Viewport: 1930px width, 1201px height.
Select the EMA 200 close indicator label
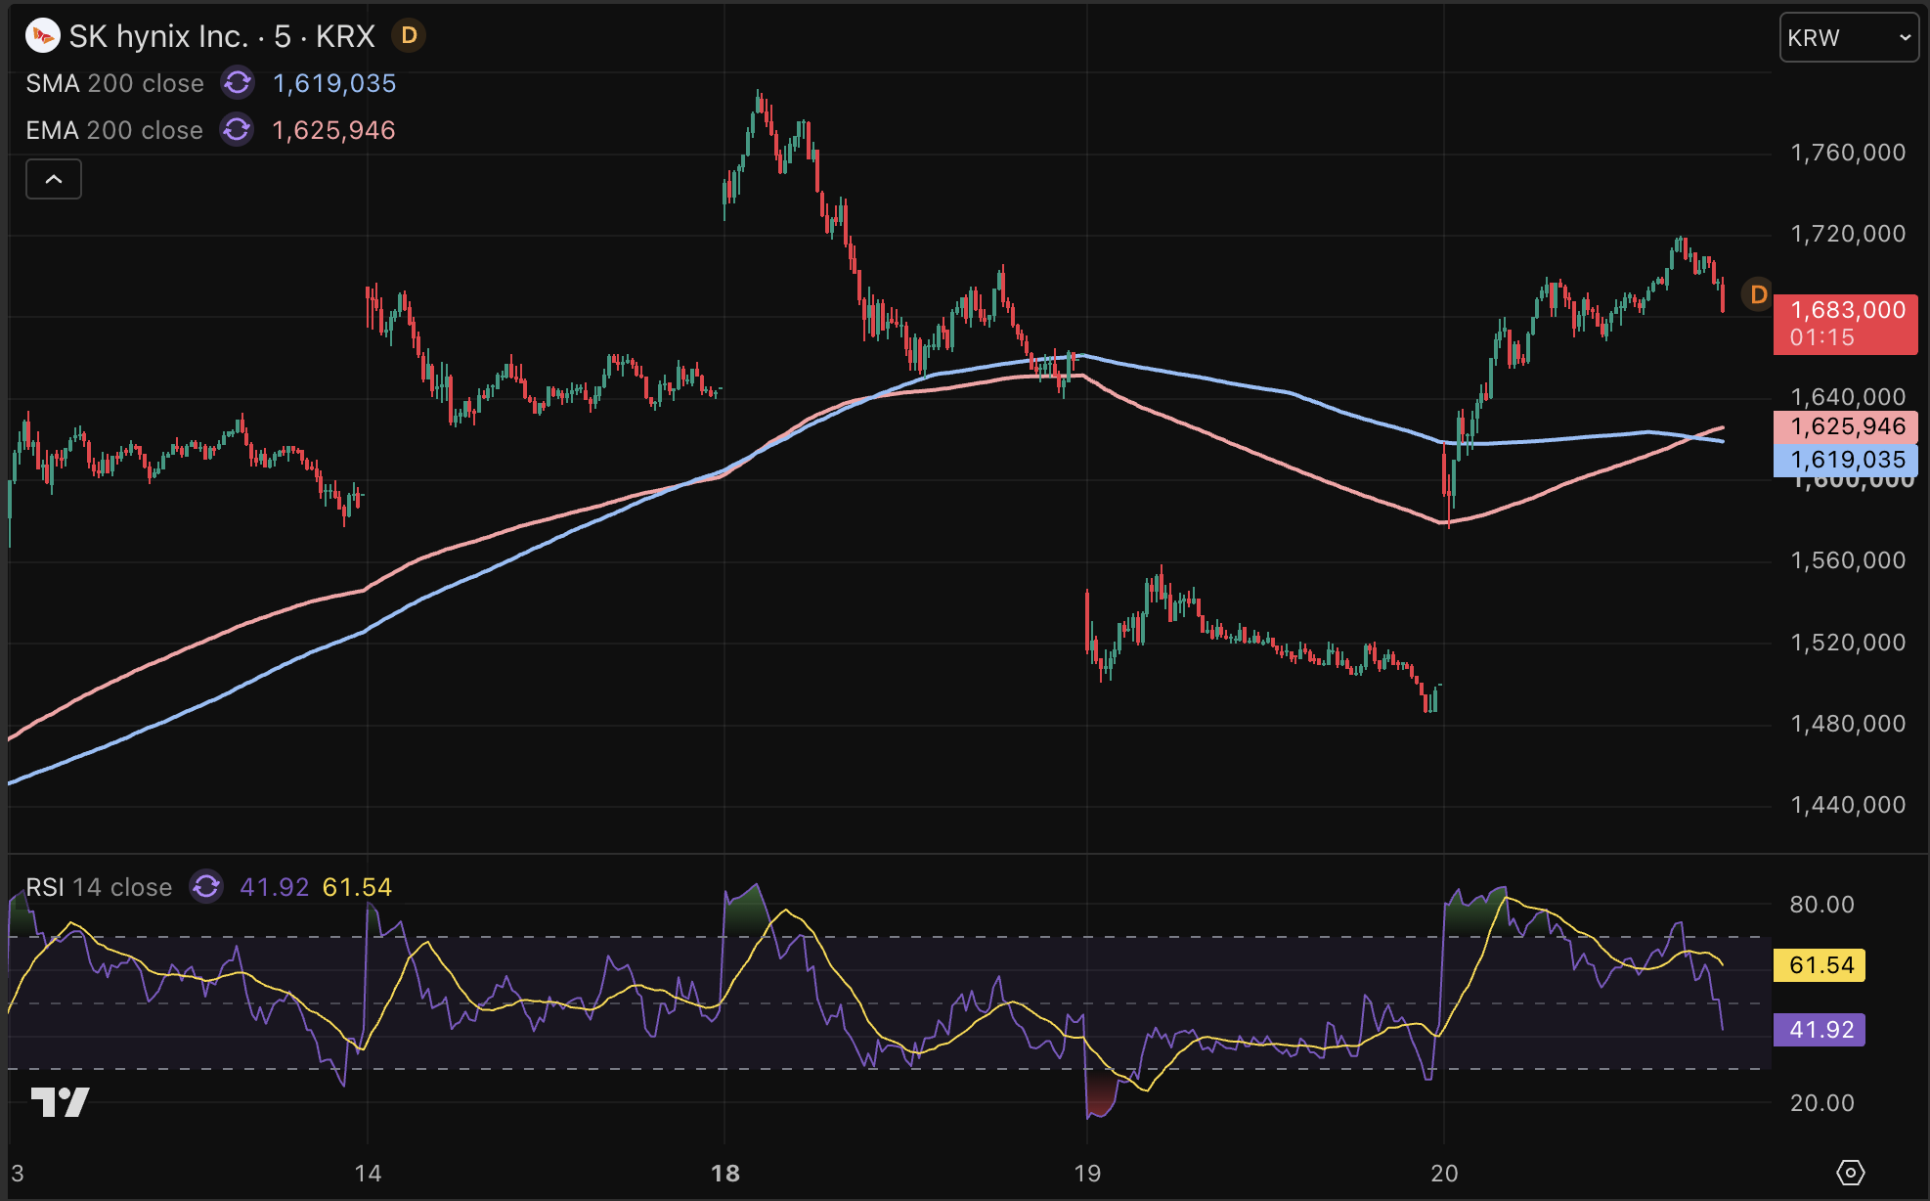point(115,130)
